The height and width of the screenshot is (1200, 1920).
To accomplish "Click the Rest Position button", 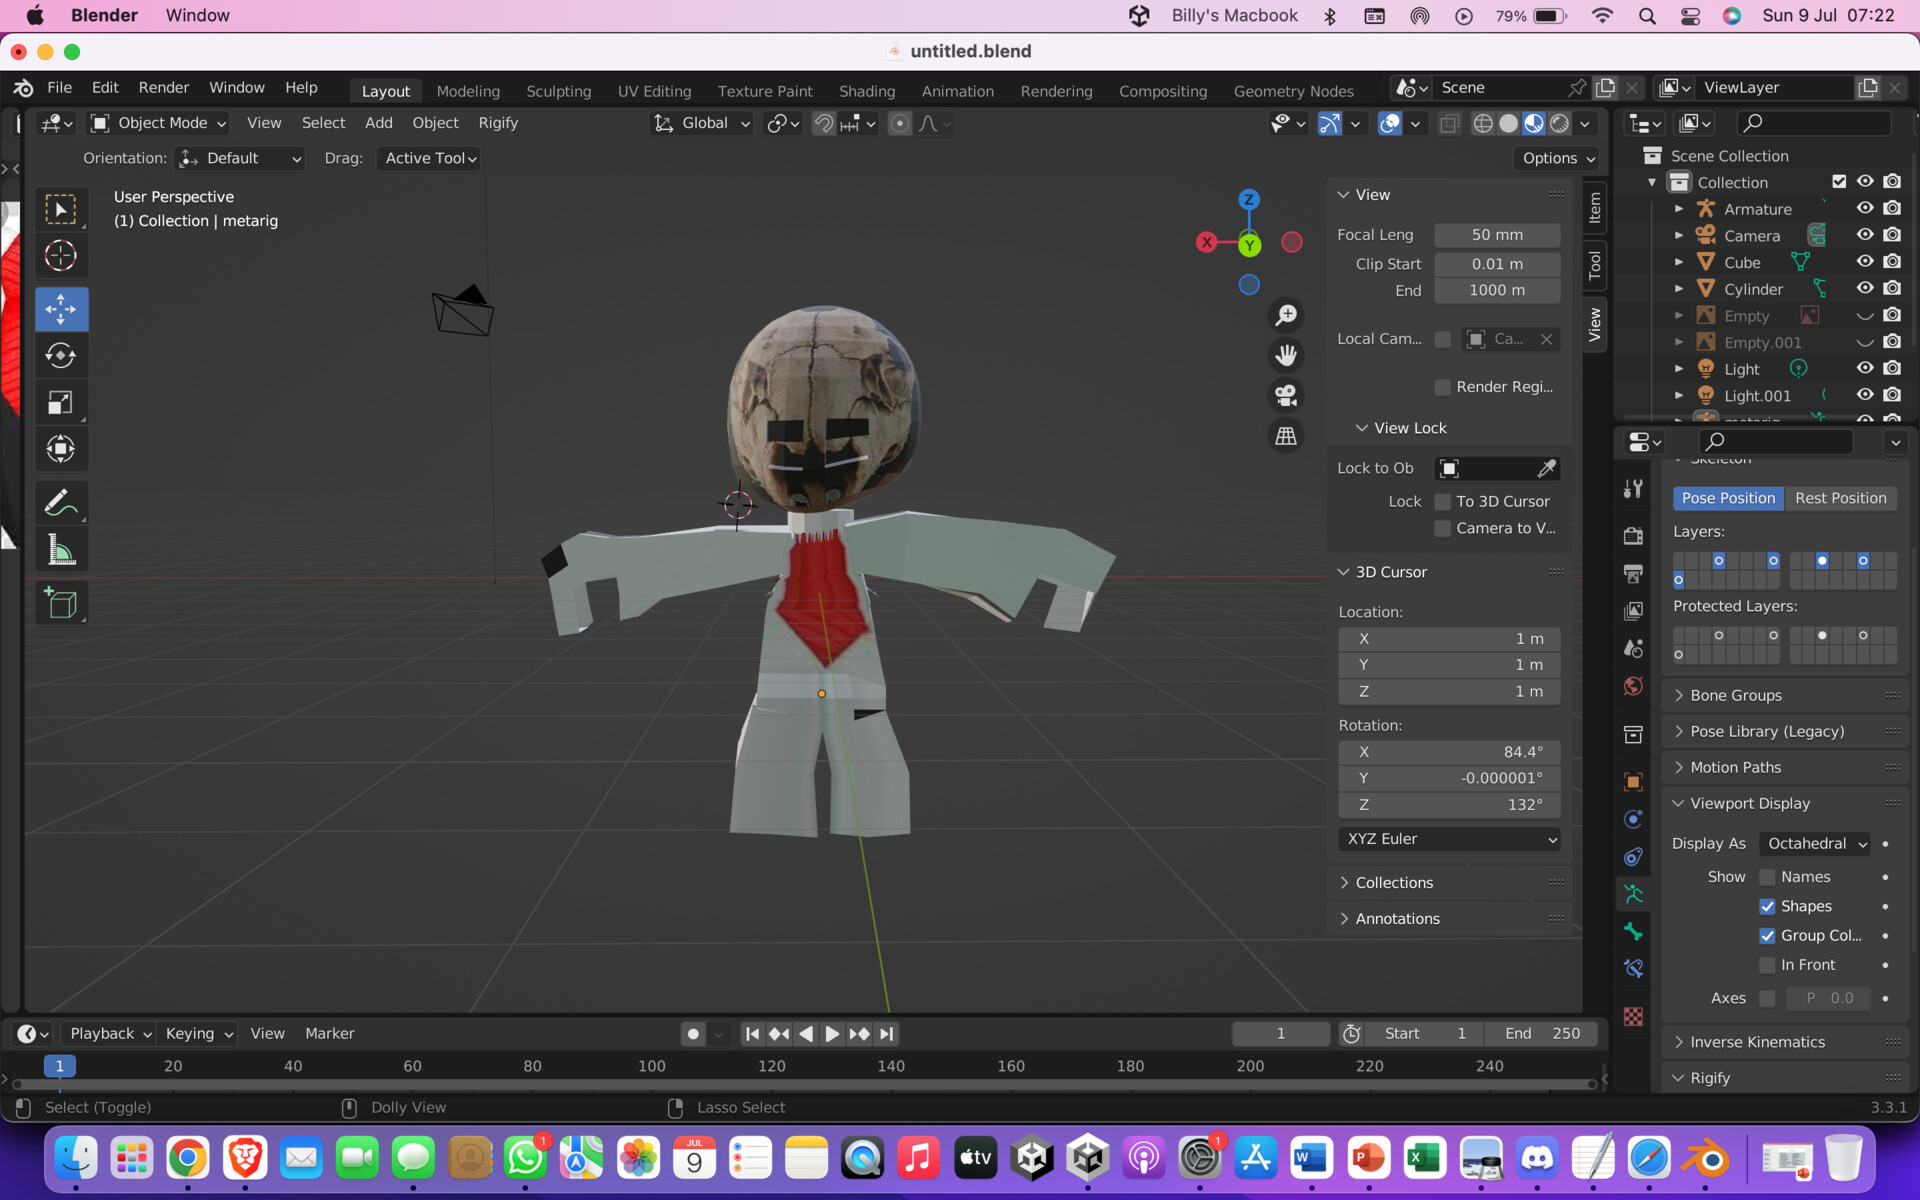I will (1841, 498).
